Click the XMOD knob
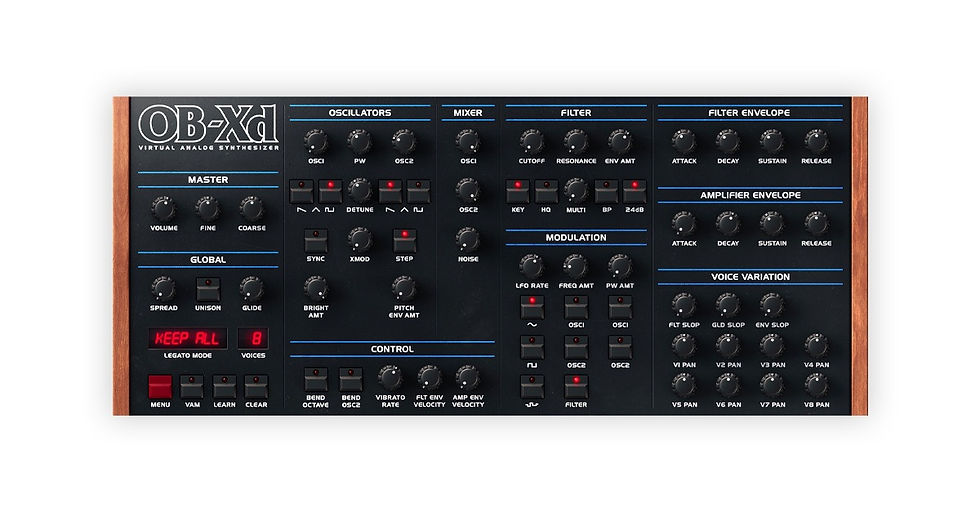Viewport: 980px width, 512px height. pos(359,240)
